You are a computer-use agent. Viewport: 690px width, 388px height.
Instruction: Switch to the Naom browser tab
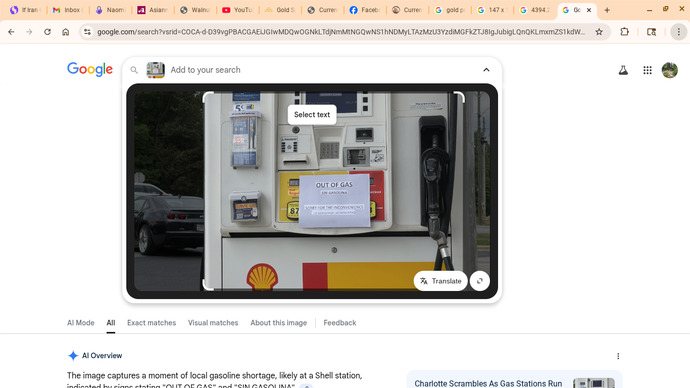110,10
